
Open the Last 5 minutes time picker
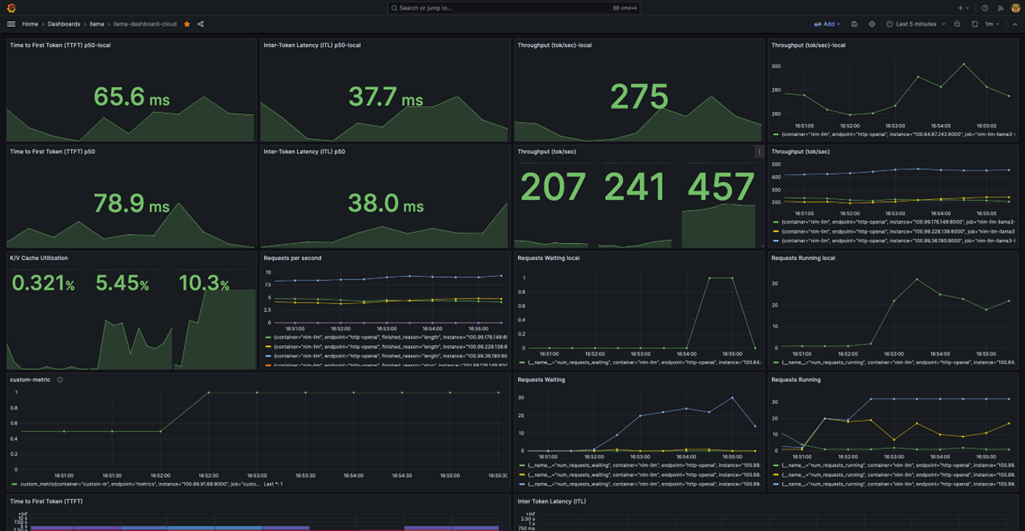click(916, 24)
